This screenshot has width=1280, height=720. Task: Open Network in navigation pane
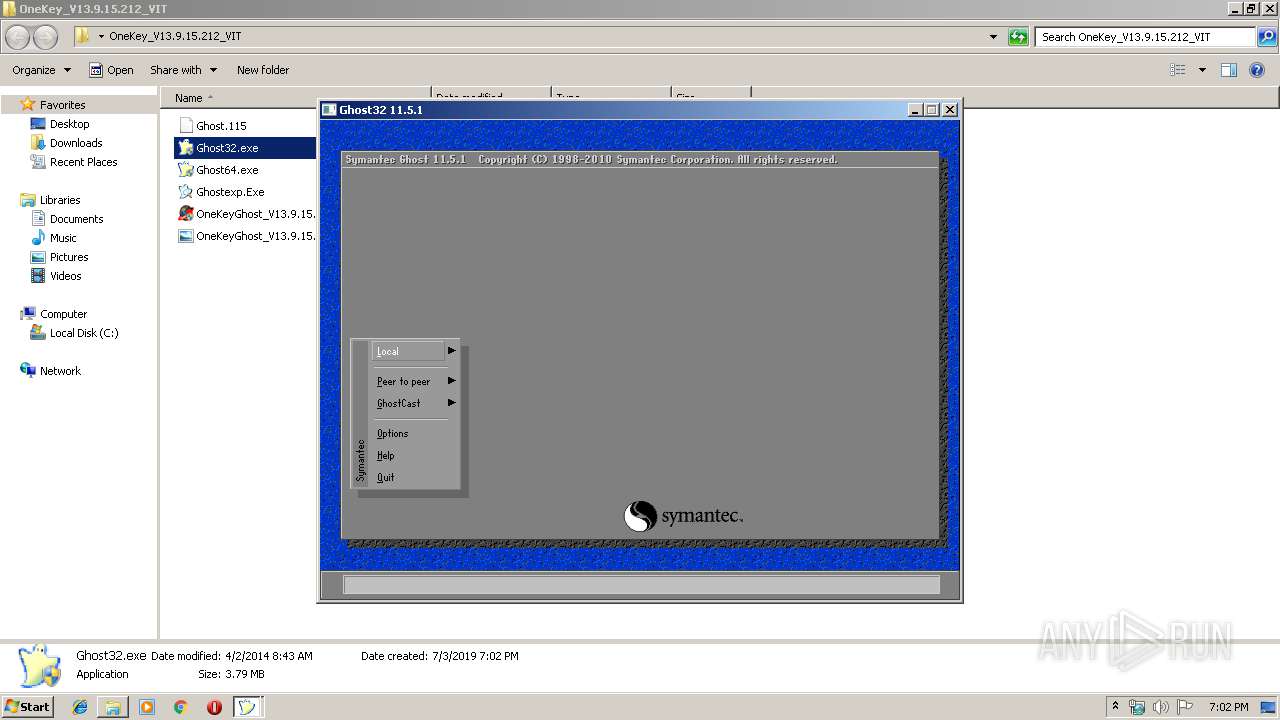(60, 371)
